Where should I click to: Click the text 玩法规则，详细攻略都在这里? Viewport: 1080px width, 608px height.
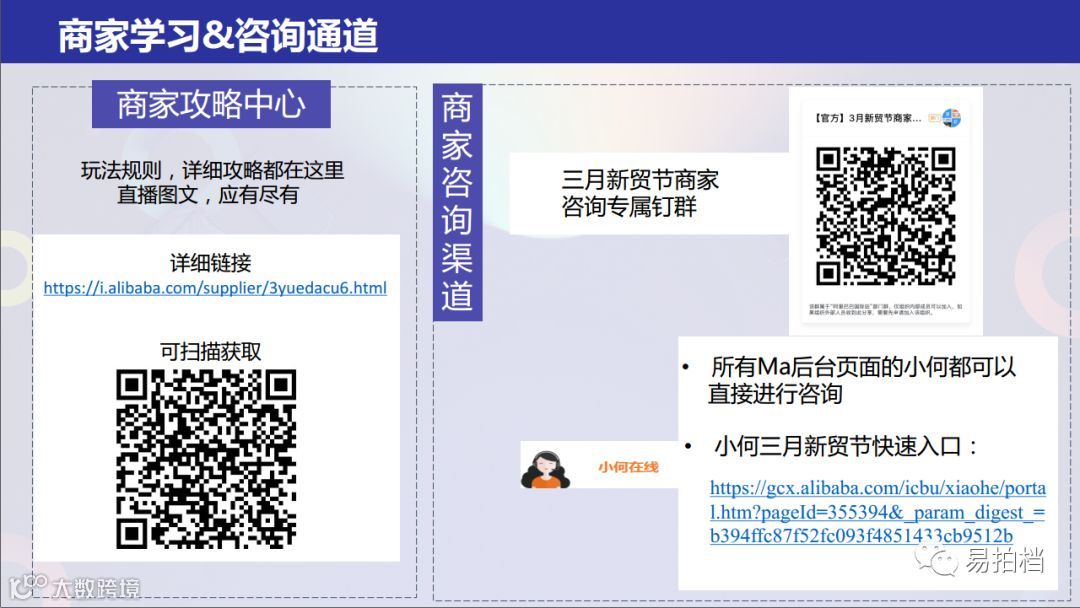coord(212,170)
